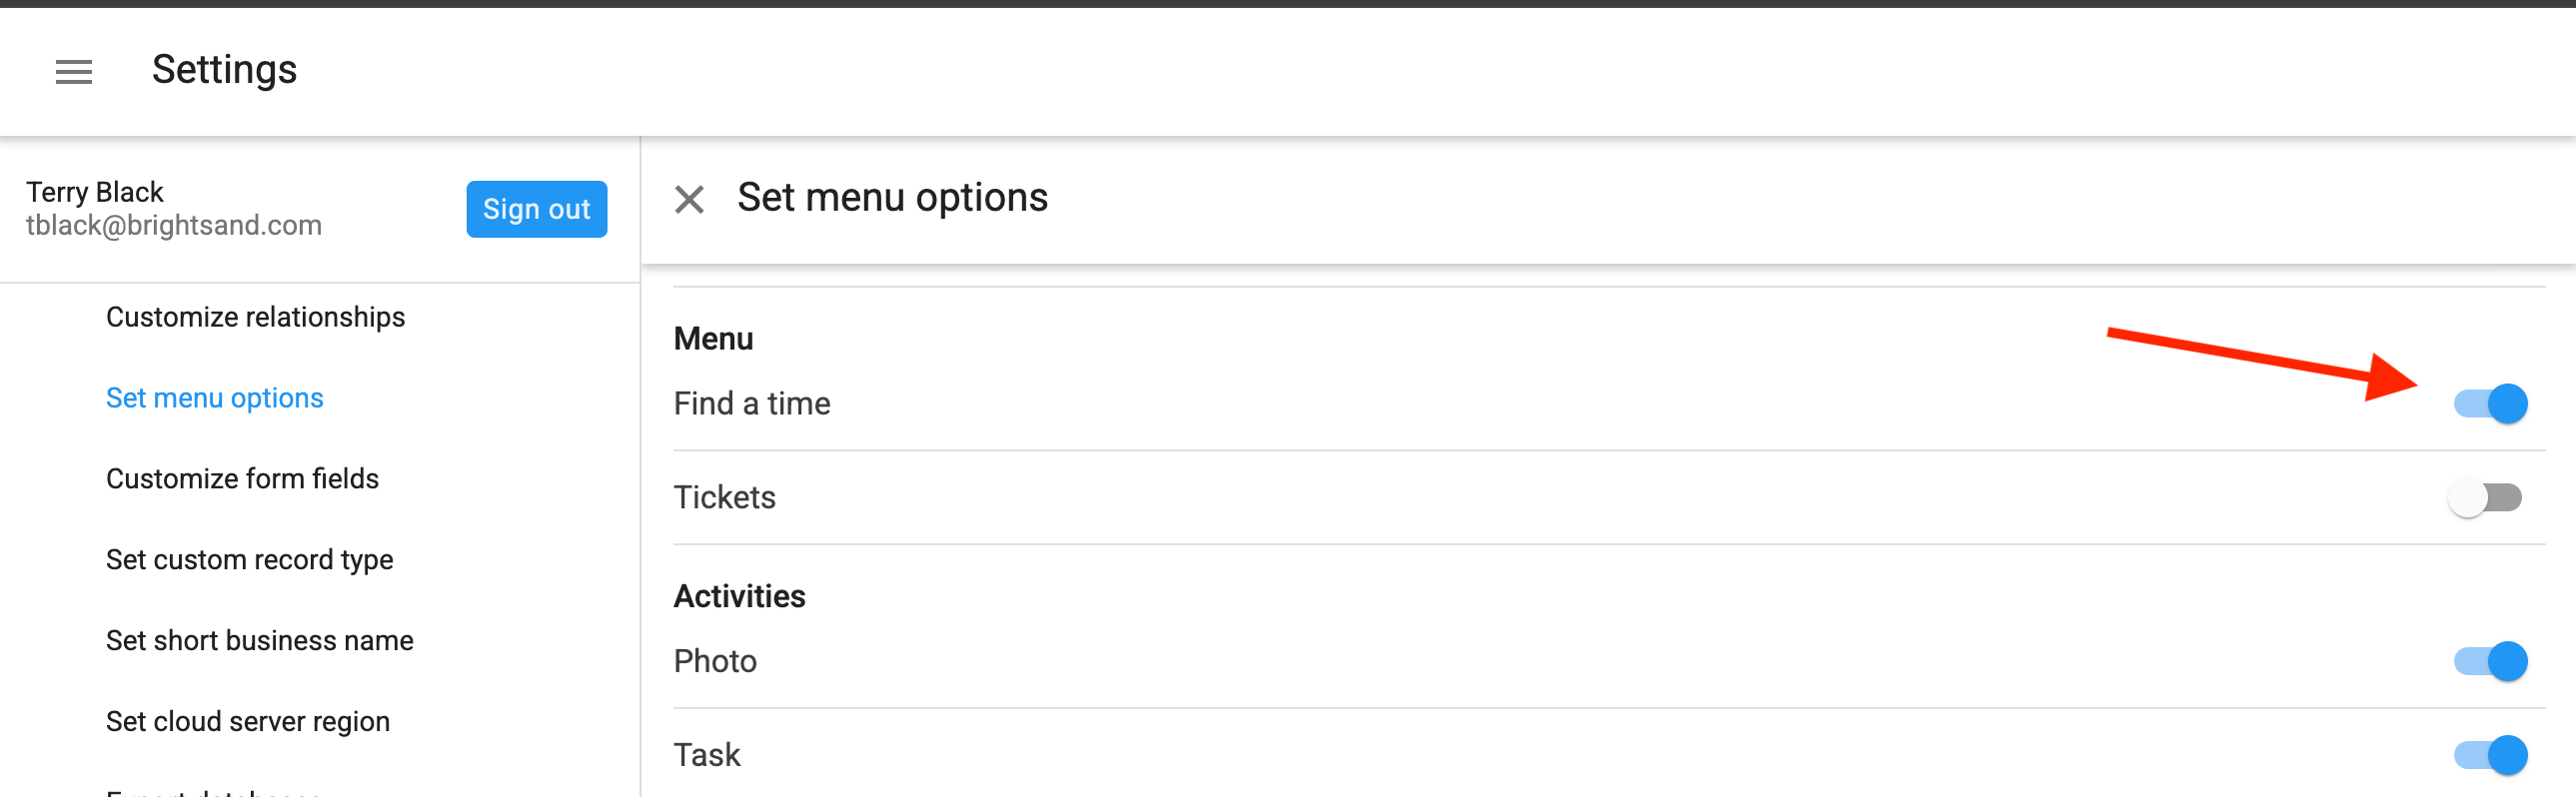Go to Set custom record type
Viewport: 2576px width, 797px height.
[249, 560]
